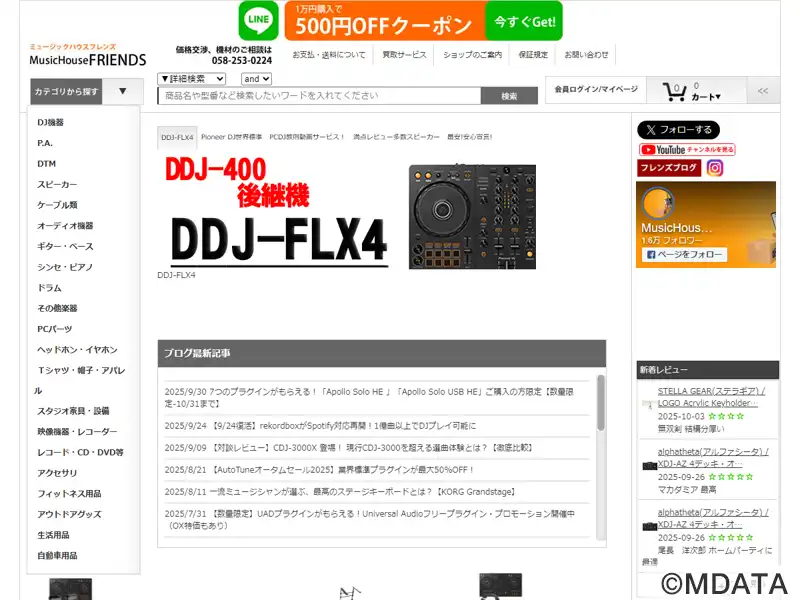Screen dimensions: 800x600
Task: Select the 最安!安心宣言 banner tab
Action: point(469,137)
